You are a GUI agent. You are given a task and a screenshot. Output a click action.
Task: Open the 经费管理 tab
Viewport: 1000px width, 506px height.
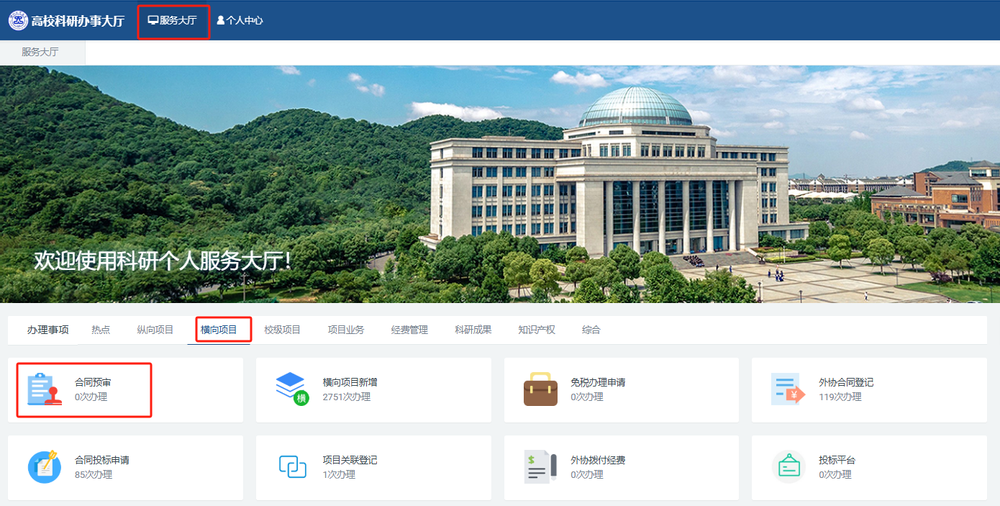coord(409,330)
